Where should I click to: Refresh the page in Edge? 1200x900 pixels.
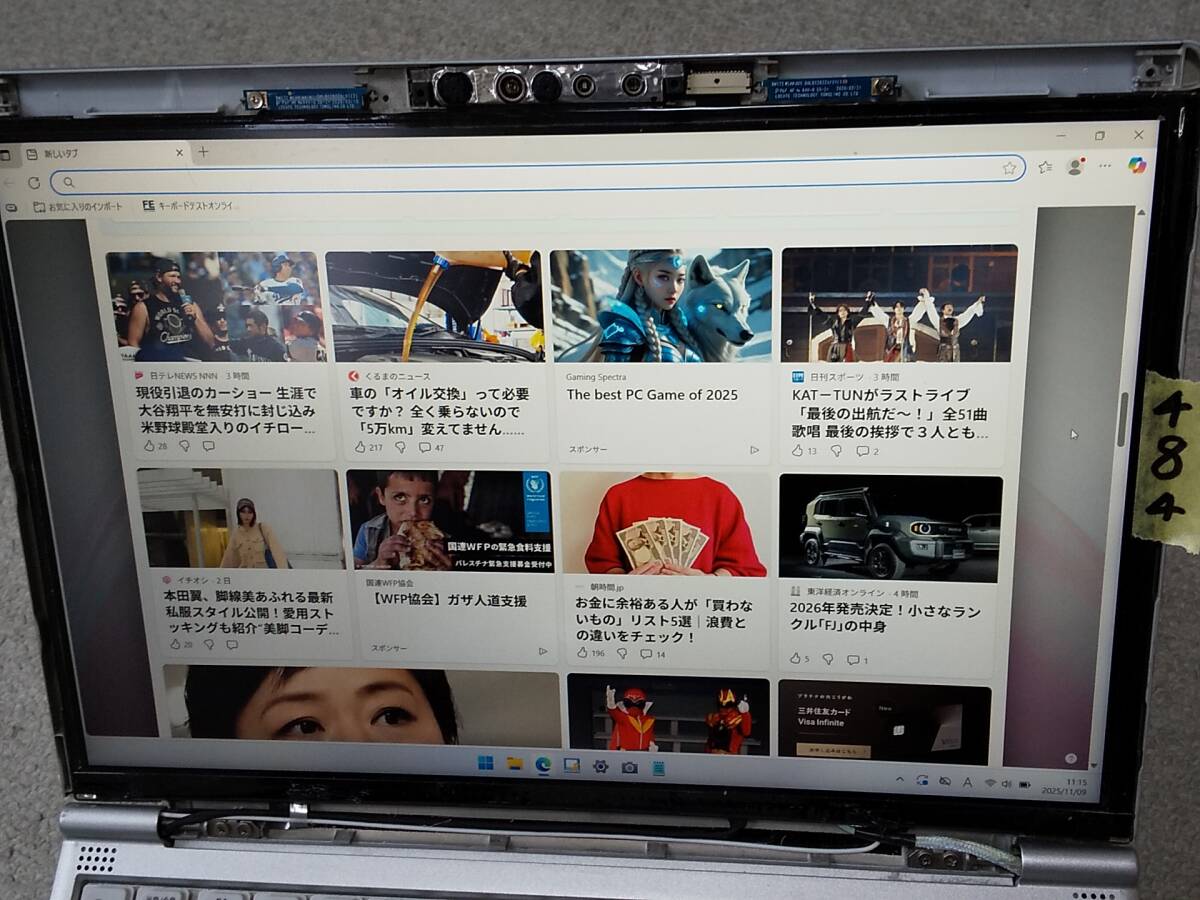coord(34,183)
